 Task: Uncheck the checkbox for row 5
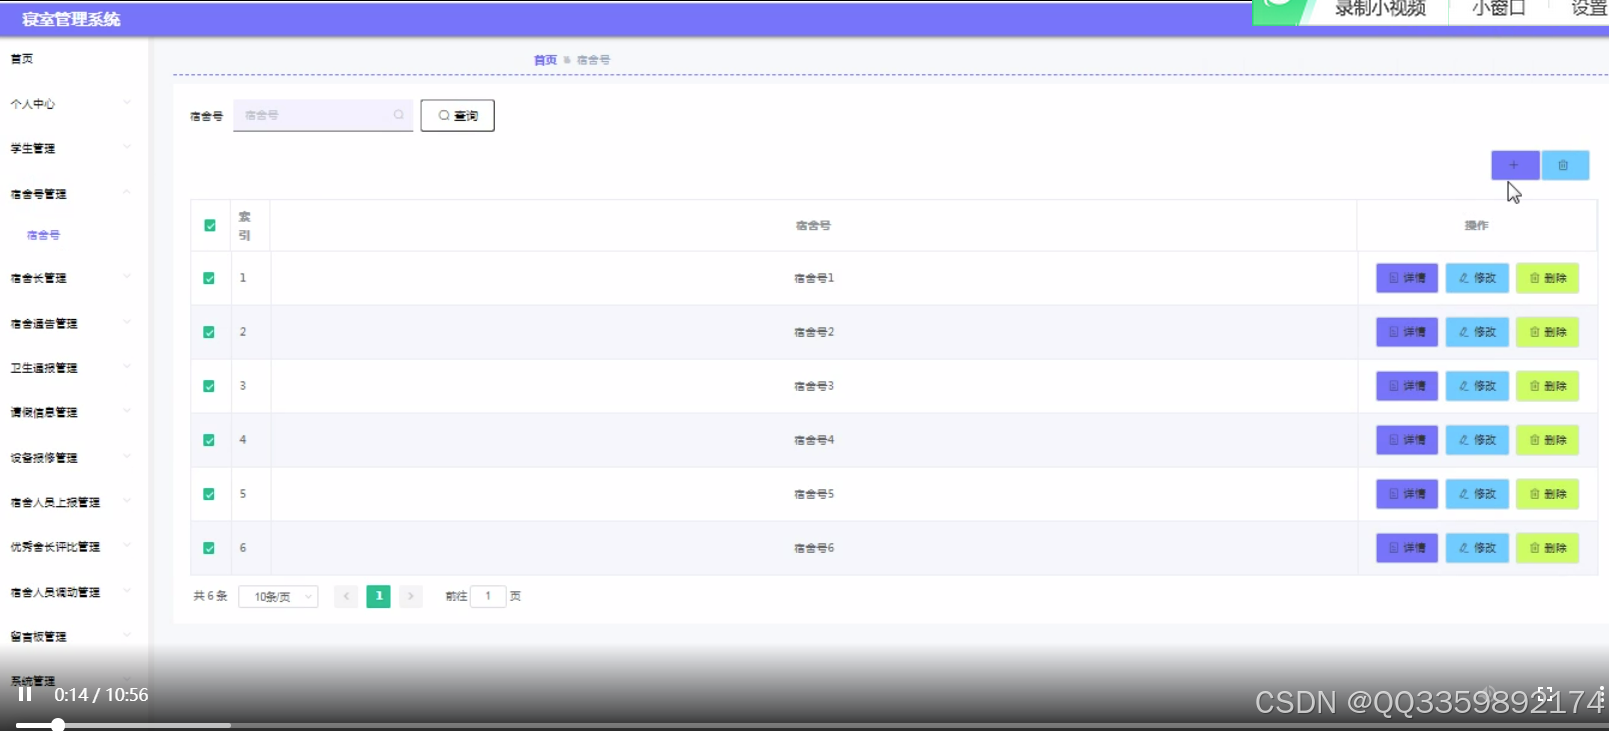[209, 494]
